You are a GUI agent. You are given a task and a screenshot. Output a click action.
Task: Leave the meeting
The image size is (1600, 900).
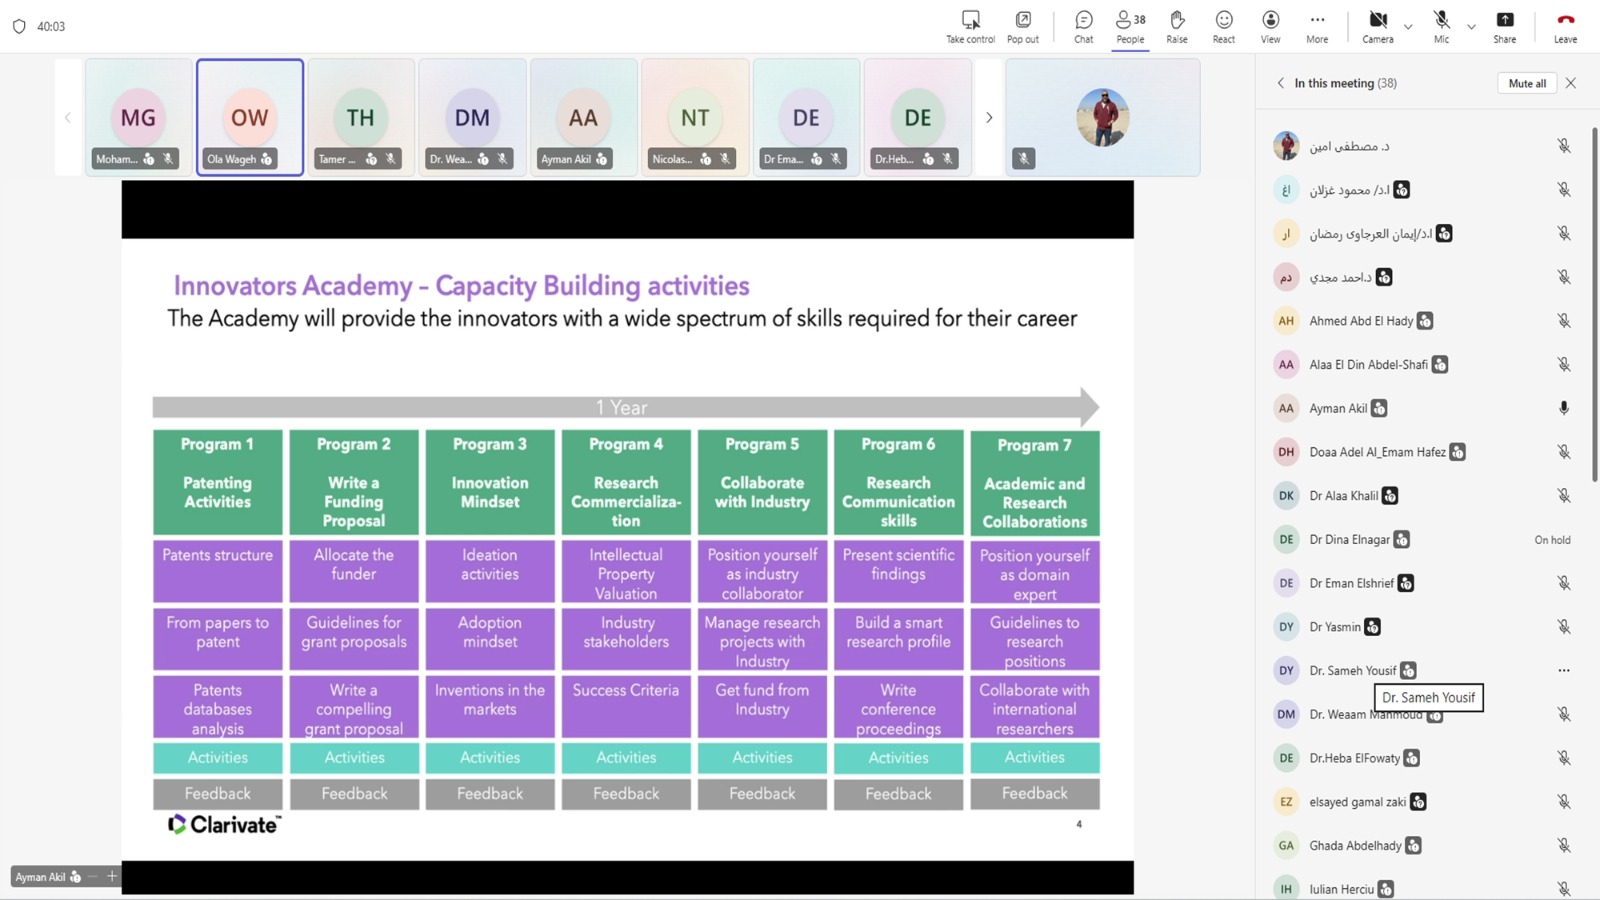coord(1565,26)
